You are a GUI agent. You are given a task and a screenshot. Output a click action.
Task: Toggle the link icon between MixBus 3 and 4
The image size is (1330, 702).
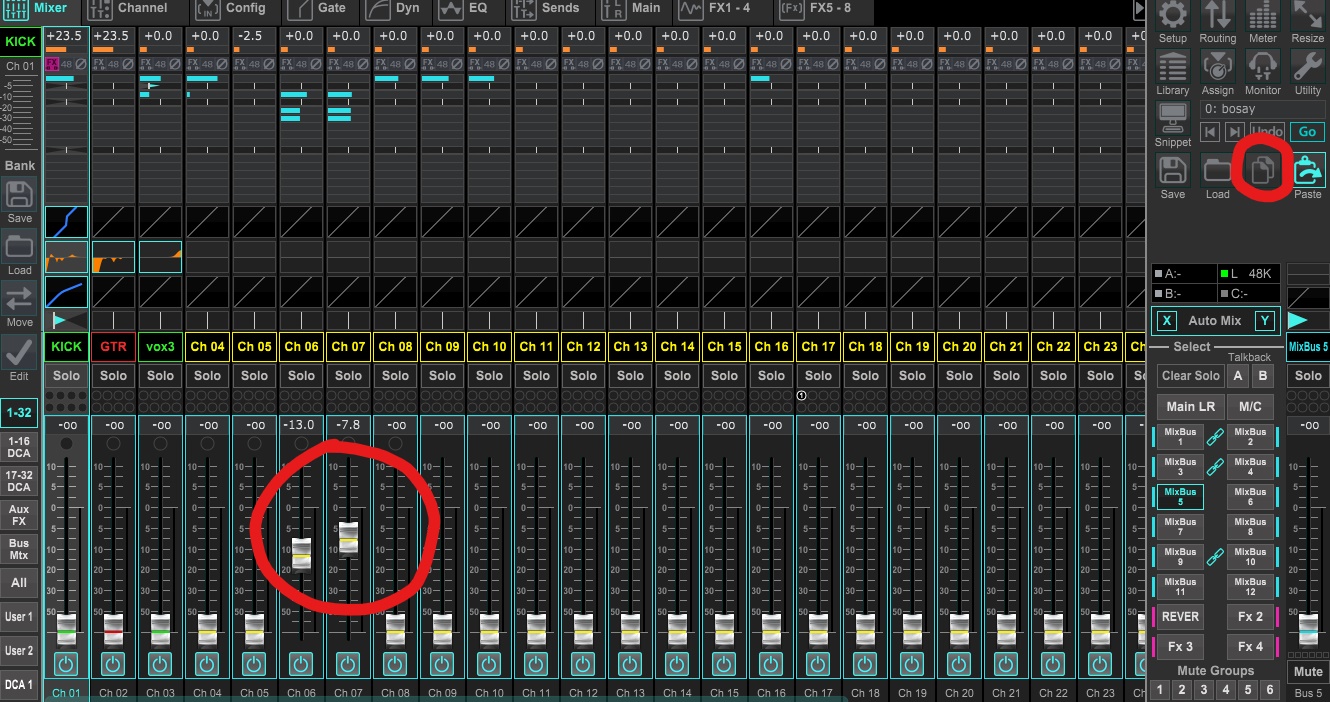point(1215,466)
